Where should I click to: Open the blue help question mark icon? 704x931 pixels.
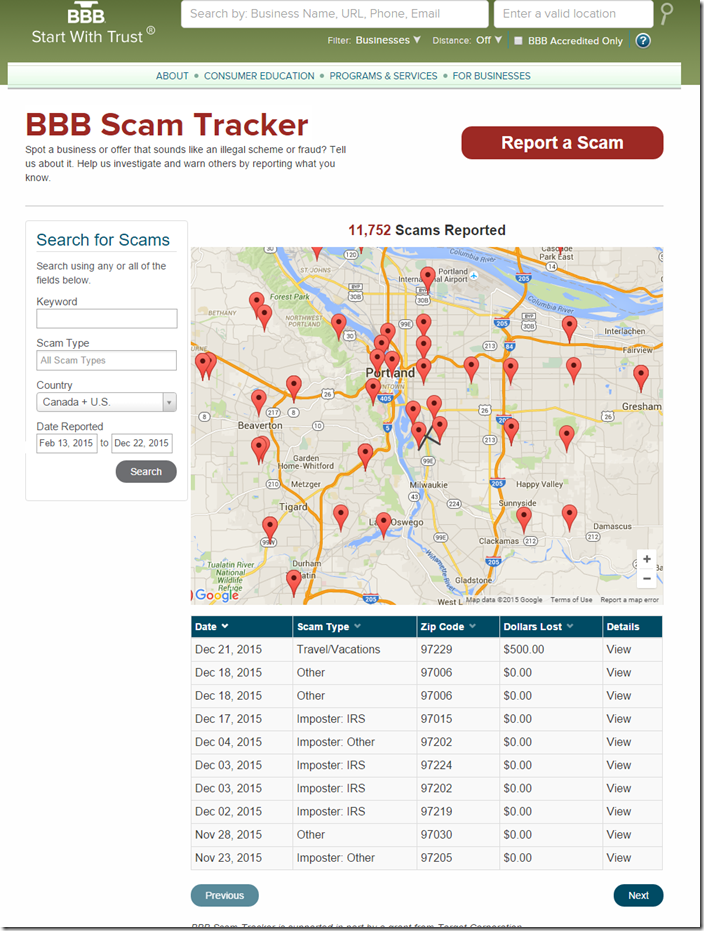643,40
